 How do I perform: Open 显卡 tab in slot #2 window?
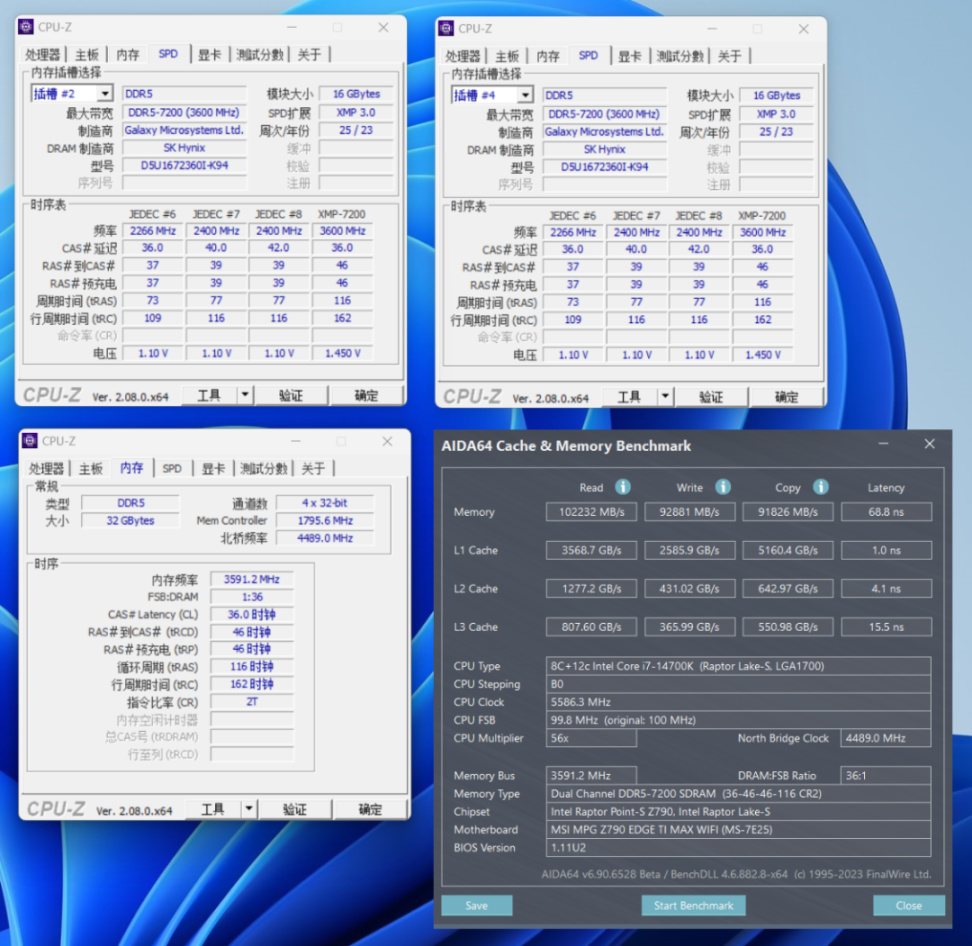pyautogui.click(x=210, y=55)
